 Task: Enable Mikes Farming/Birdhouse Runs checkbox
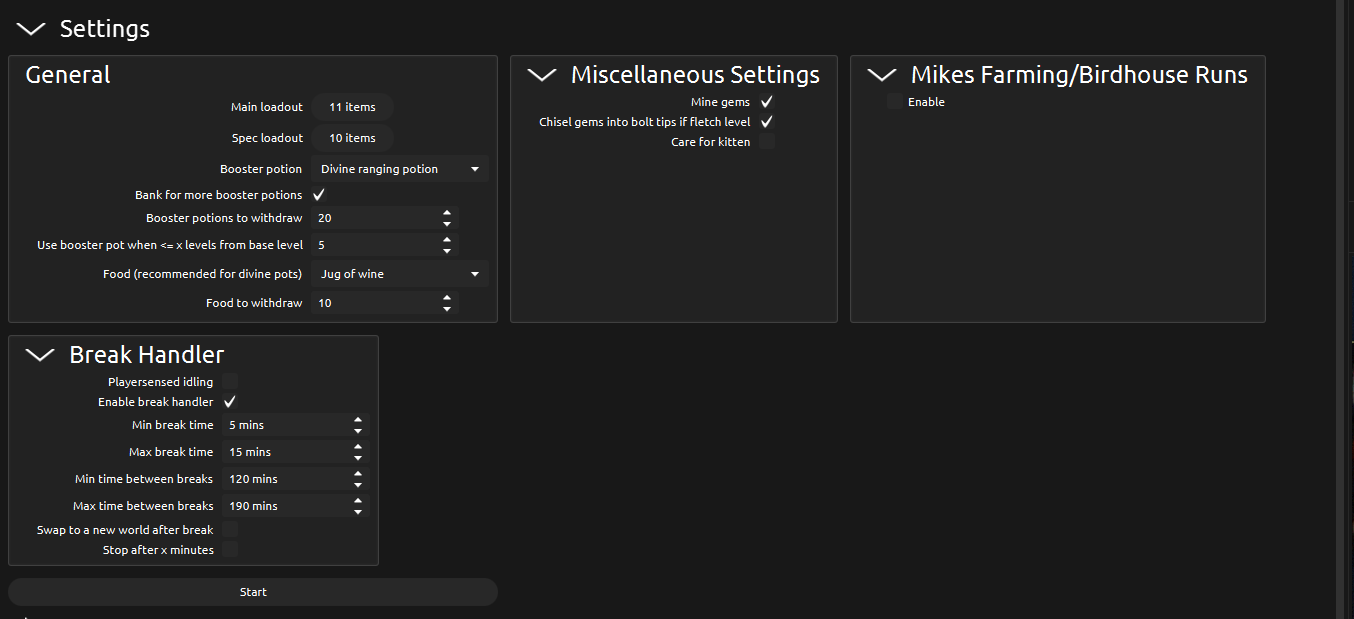coord(894,102)
